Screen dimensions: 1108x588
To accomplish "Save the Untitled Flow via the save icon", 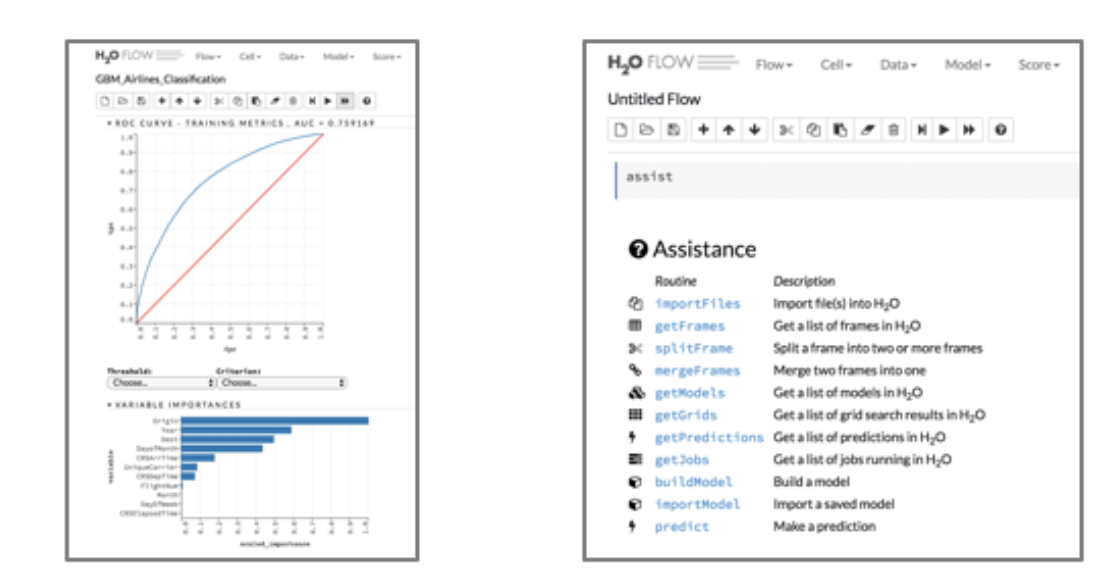I will pos(673,125).
